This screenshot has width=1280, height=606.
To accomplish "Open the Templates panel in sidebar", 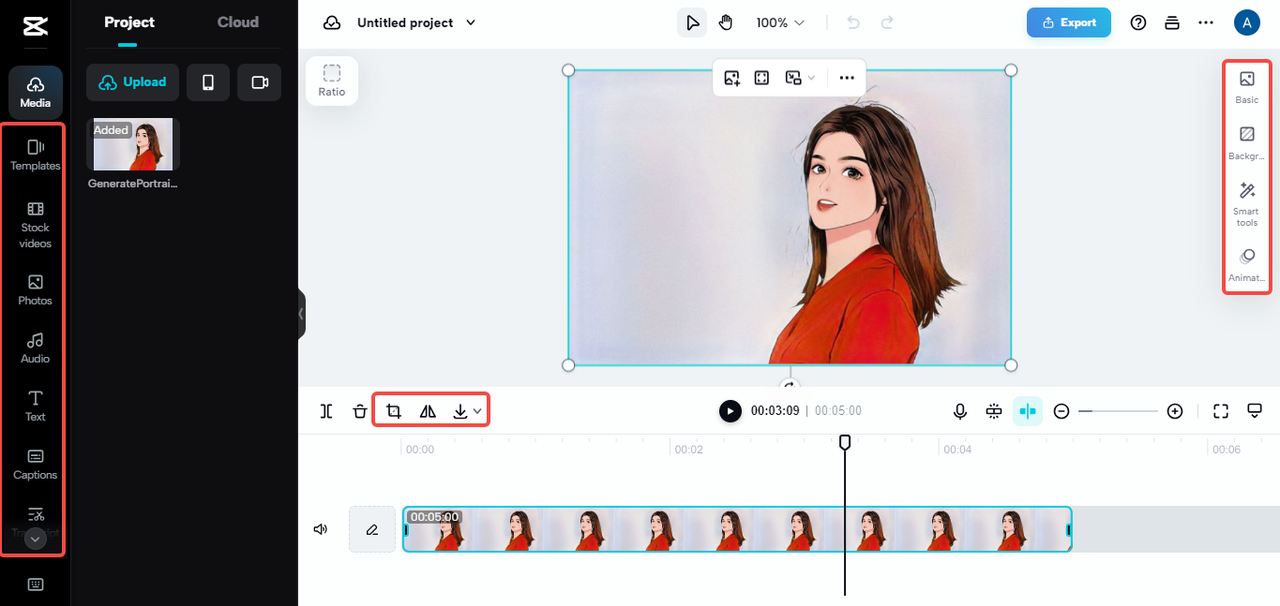I will tap(35, 155).
